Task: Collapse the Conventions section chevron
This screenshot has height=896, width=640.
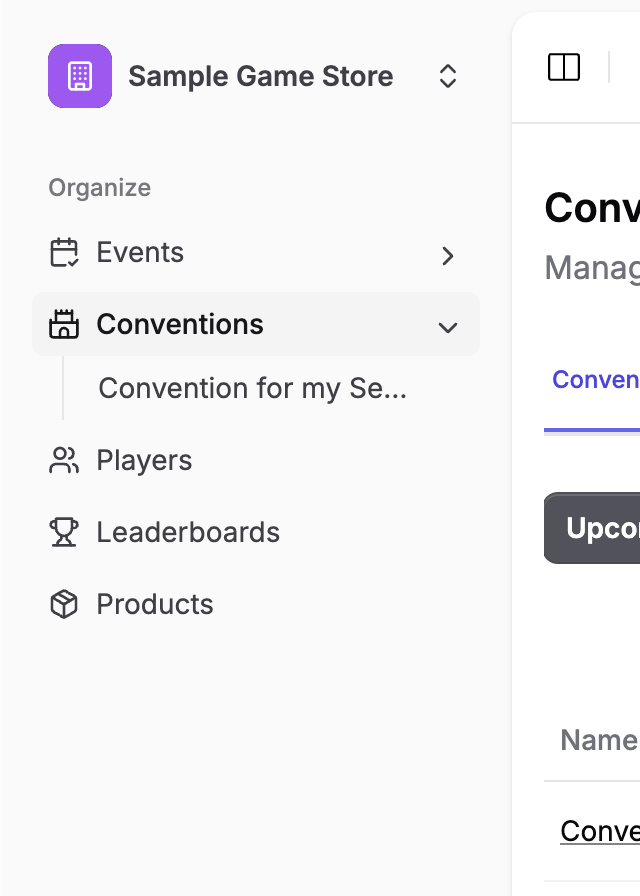Action: pos(448,327)
